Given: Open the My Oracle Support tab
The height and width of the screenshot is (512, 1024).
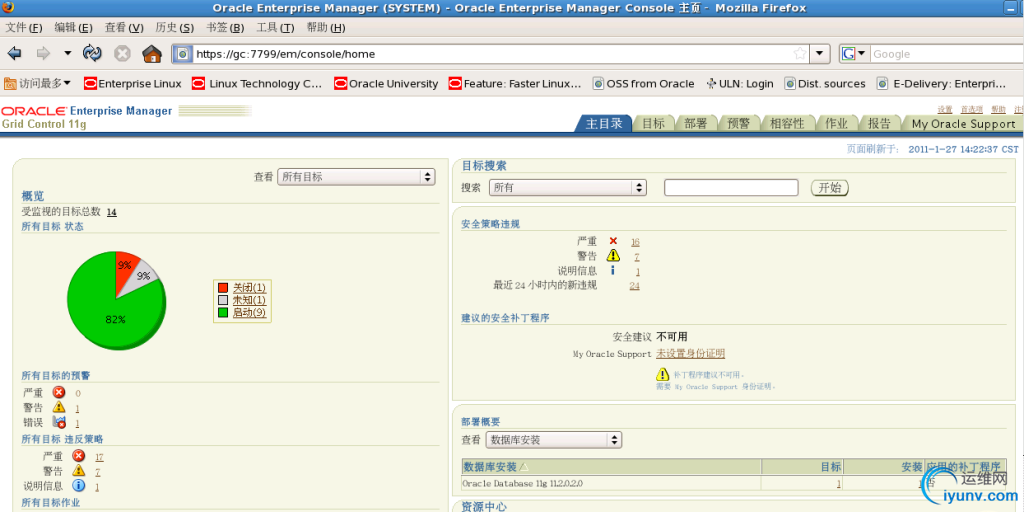Looking at the screenshot, I should point(963,123).
